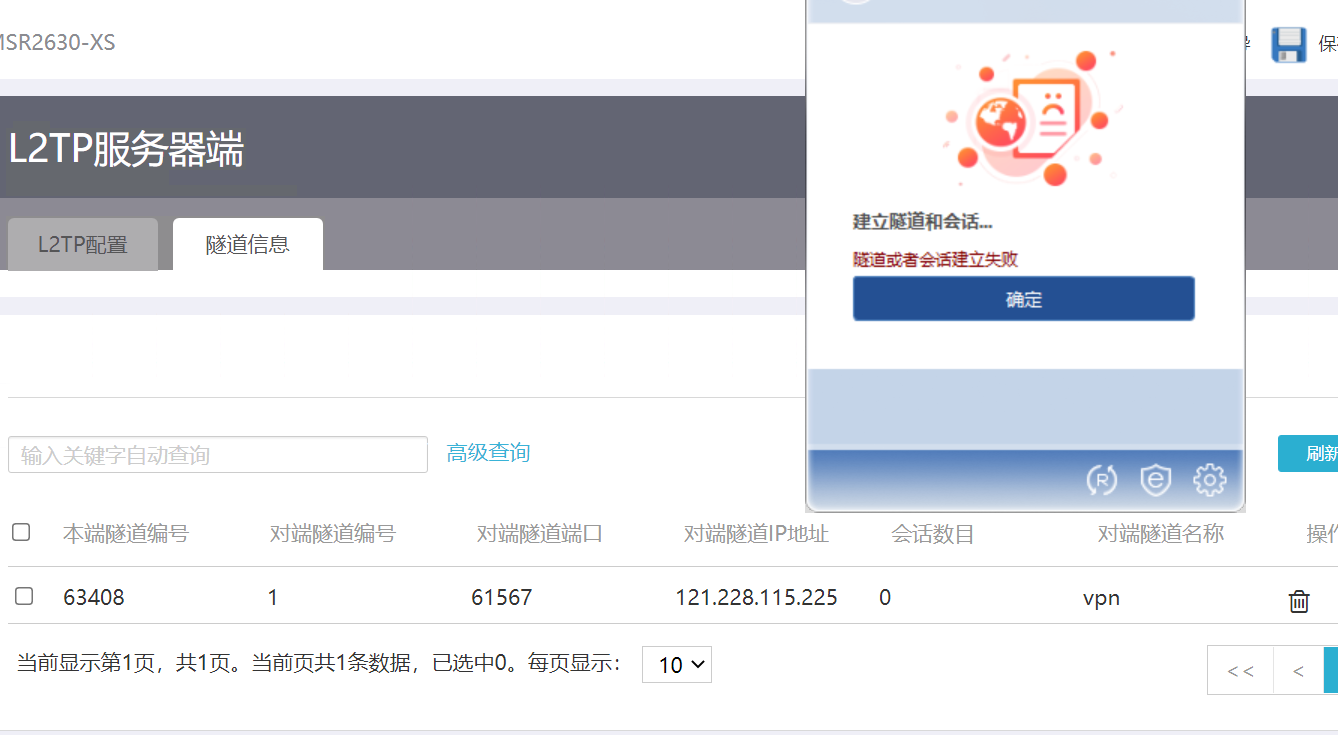Go to first page with << button
The width and height of the screenshot is (1338, 735).
tap(1241, 670)
